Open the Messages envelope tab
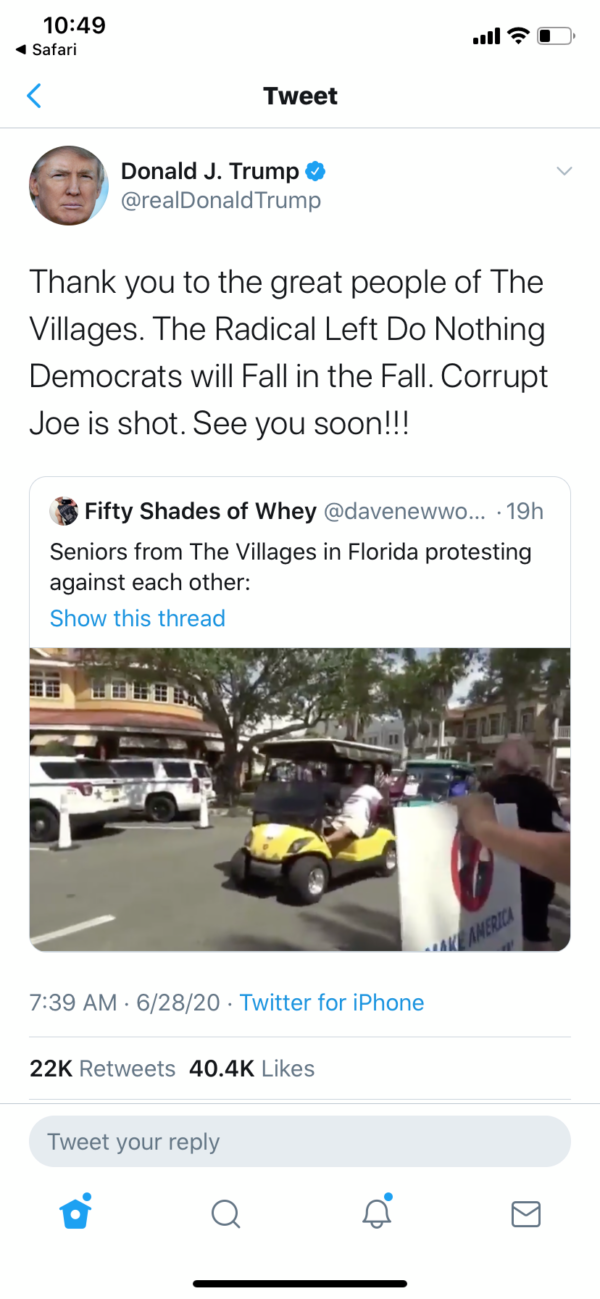Screen dimensions: 600x1299 click(x=526, y=1214)
